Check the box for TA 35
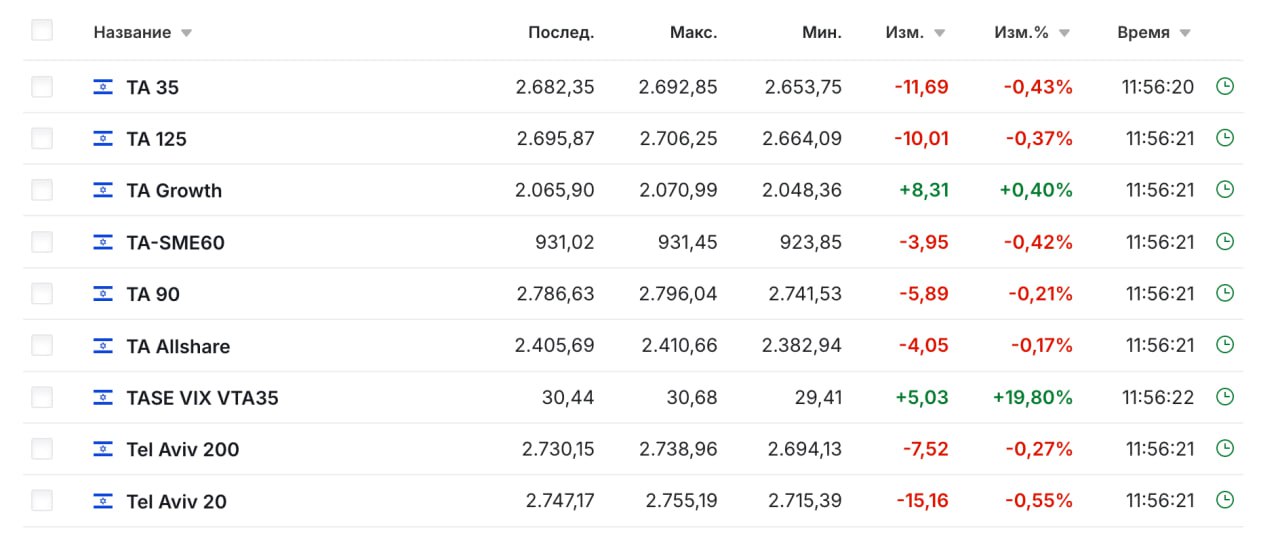This screenshot has height=541, width=1280. (x=42, y=87)
